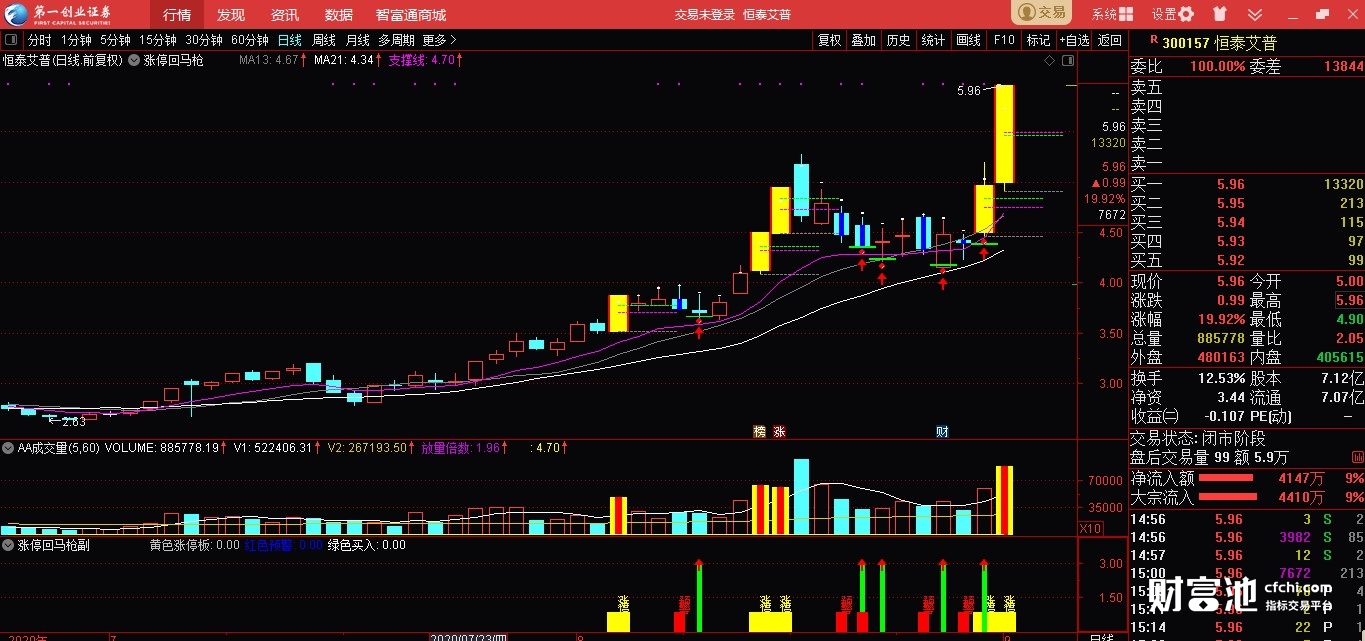The height and width of the screenshot is (641, 1365).
Task: Select the 数据 data tab
Action: point(339,14)
